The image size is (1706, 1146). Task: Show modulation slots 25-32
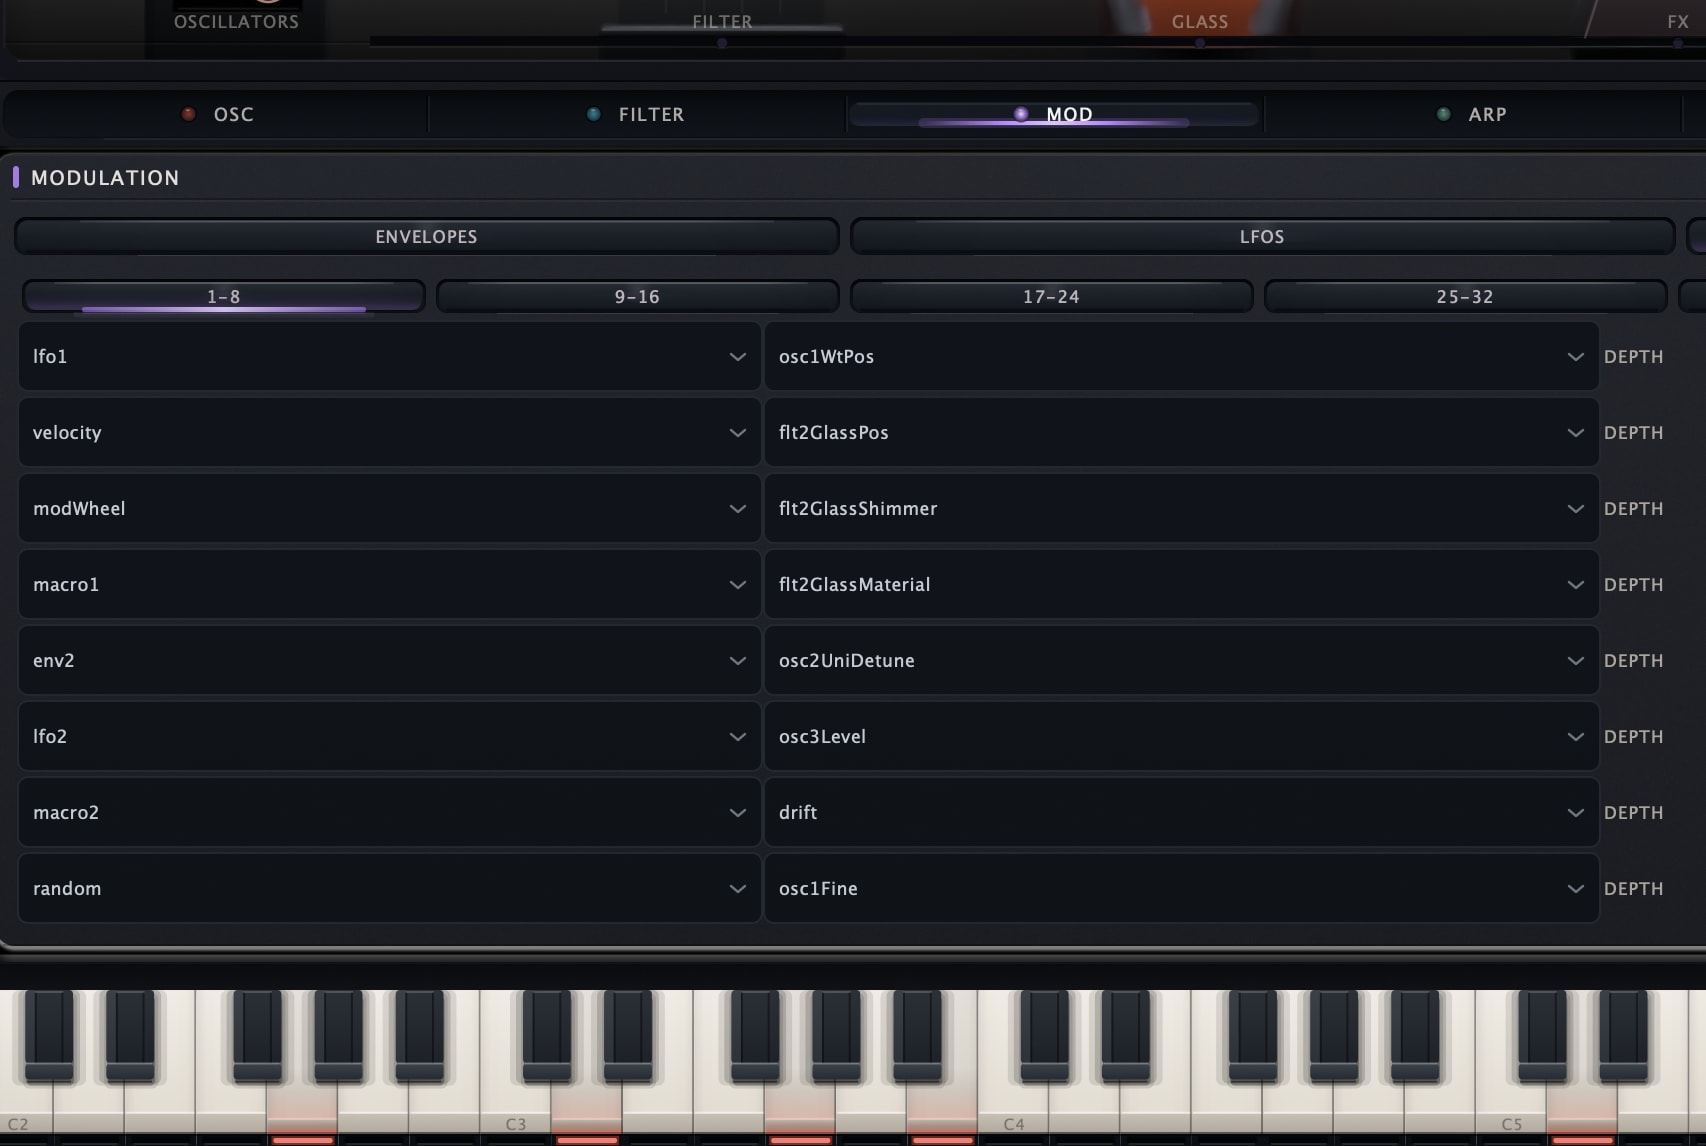pyautogui.click(x=1465, y=297)
